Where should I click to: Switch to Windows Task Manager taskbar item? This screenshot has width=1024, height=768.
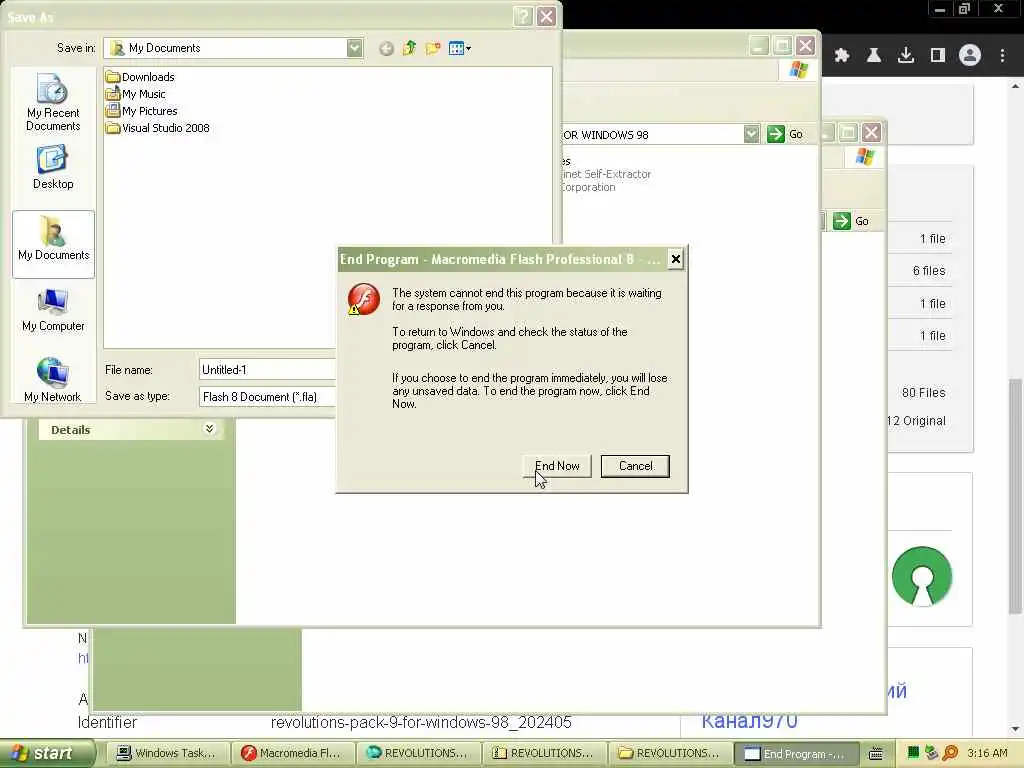pyautogui.click(x=167, y=753)
